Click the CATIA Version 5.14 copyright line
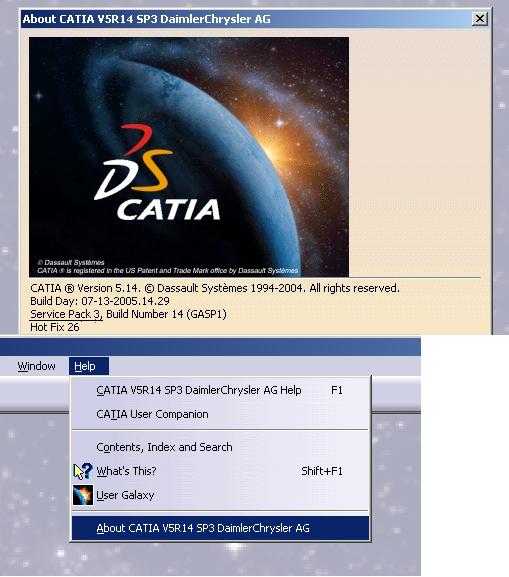Viewport: 509px width, 577px height. point(215,288)
